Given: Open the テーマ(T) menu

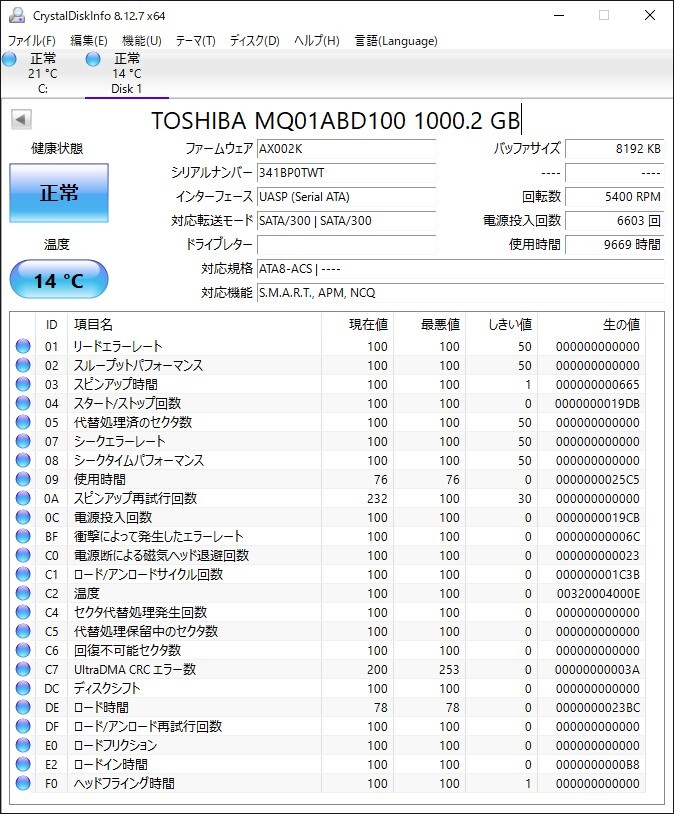Looking at the screenshot, I should pyautogui.click(x=196, y=40).
